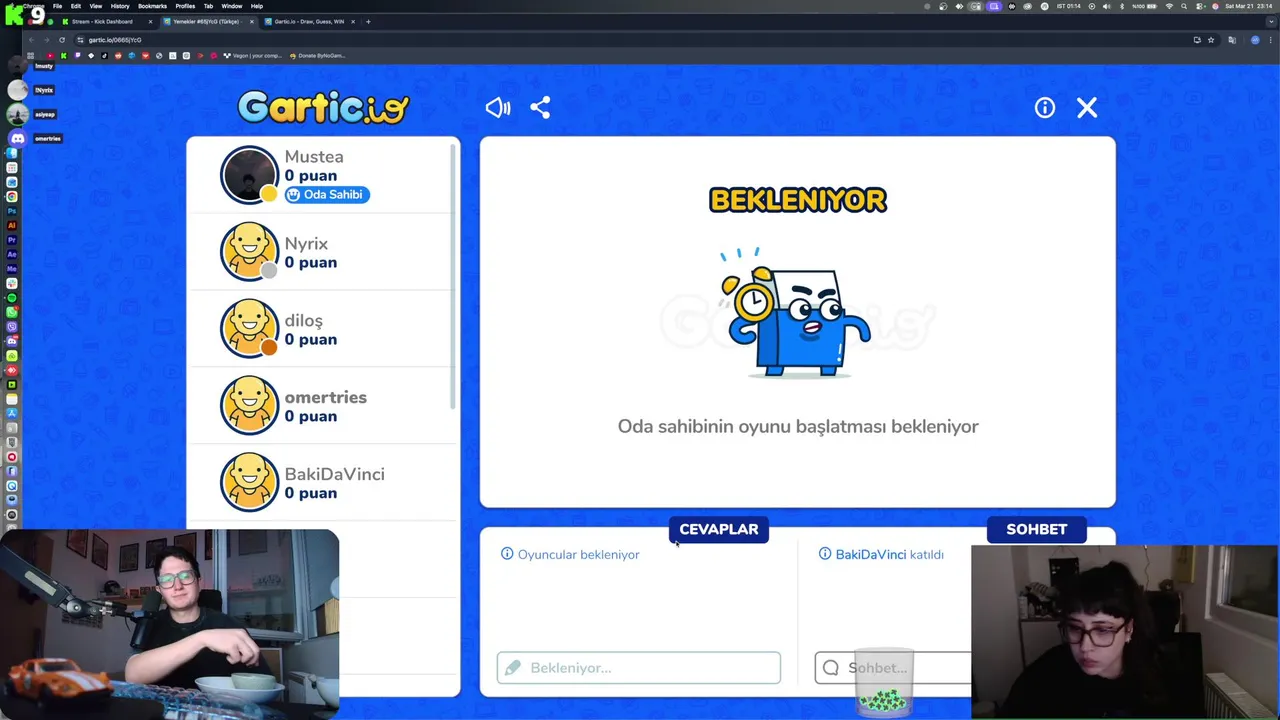1280x720 pixels.
Task: Click the Oyuncular bekleniyor notice
Action: point(570,554)
